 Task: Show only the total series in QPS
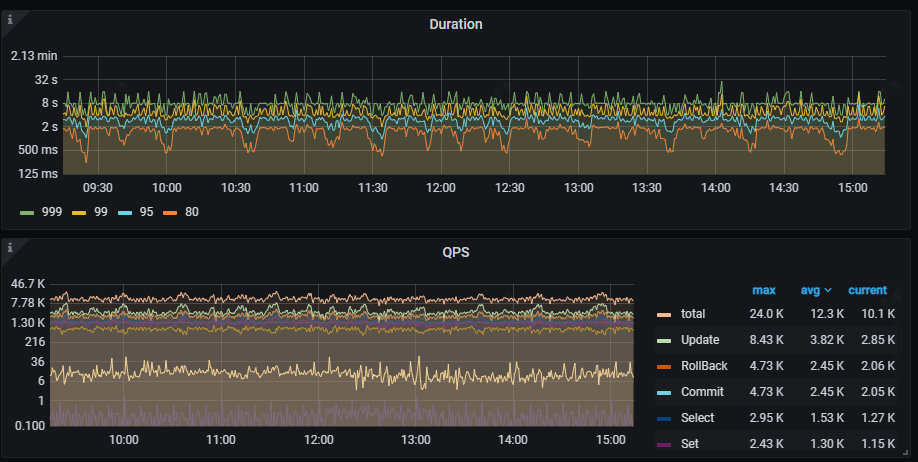[x=692, y=314]
